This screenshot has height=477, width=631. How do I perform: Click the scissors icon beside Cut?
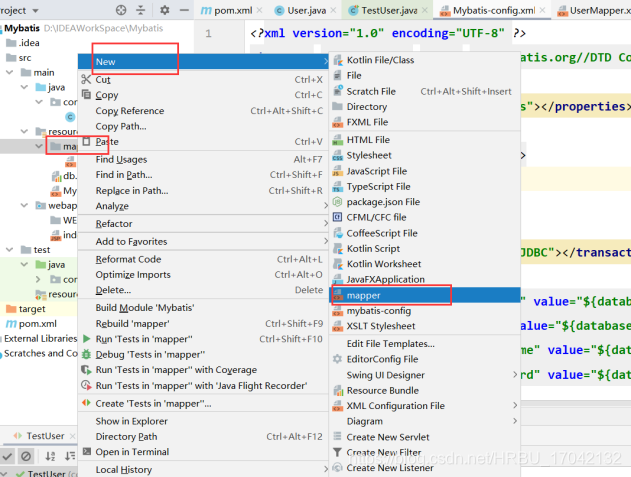(x=86, y=79)
